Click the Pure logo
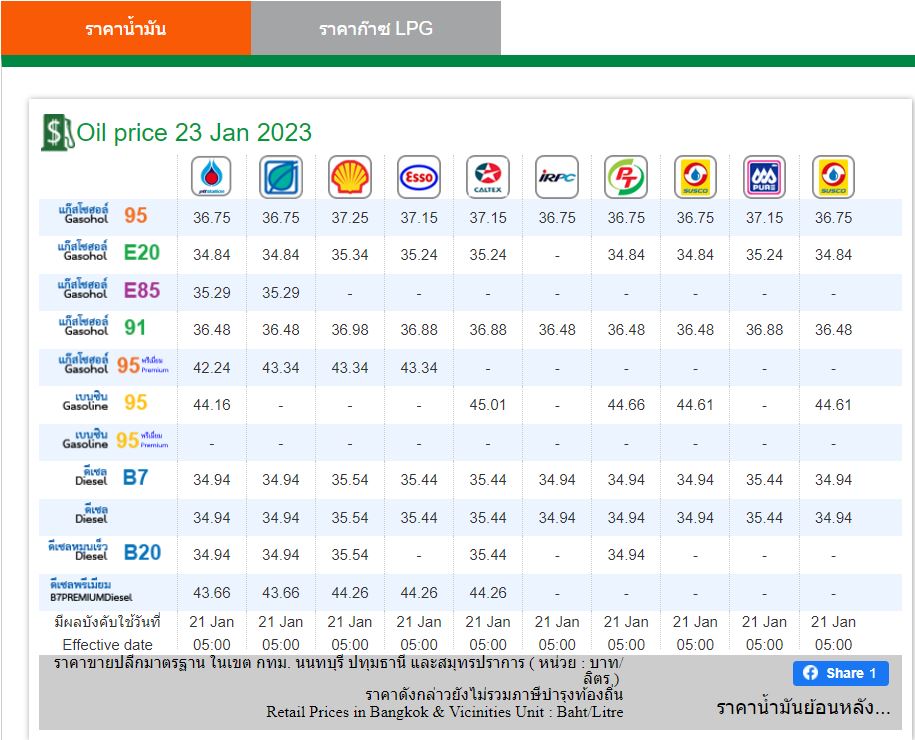915x740 pixels. [764, 177]
